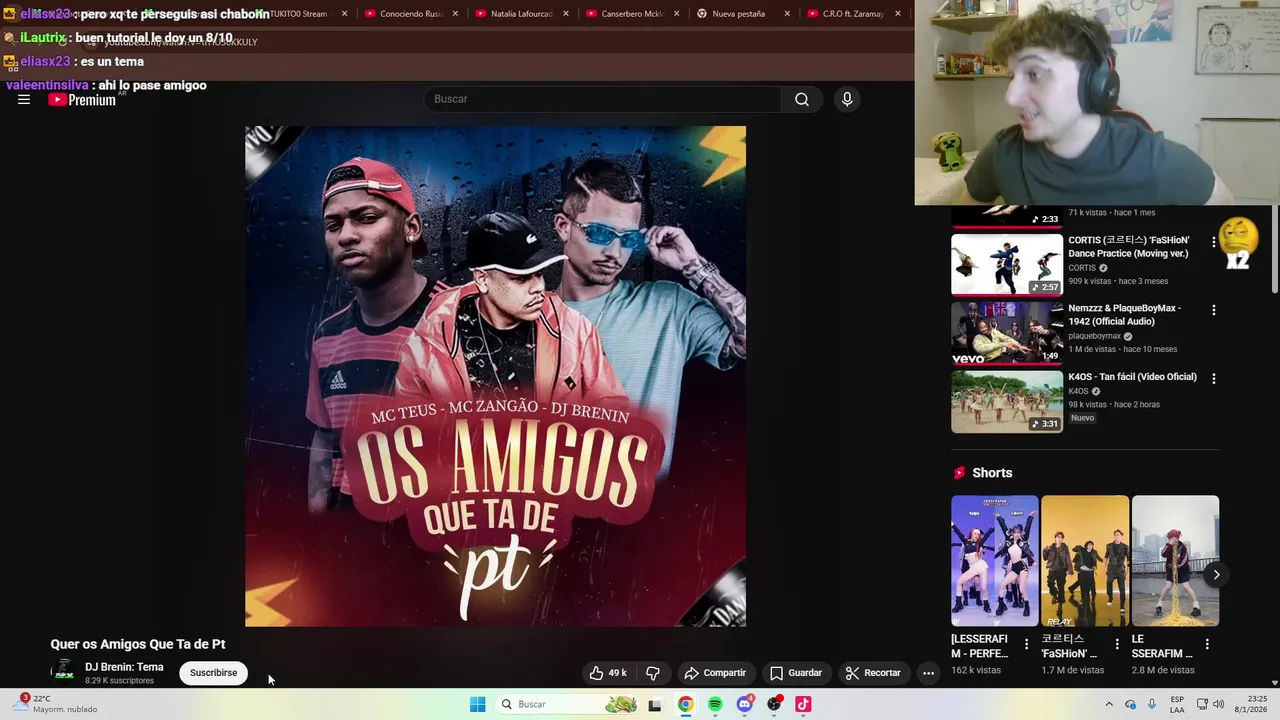Image resolution: width=1280 pixels, height=720 pixels.
Task: Open TikTok app from taskbar
Action: [803, 705]
